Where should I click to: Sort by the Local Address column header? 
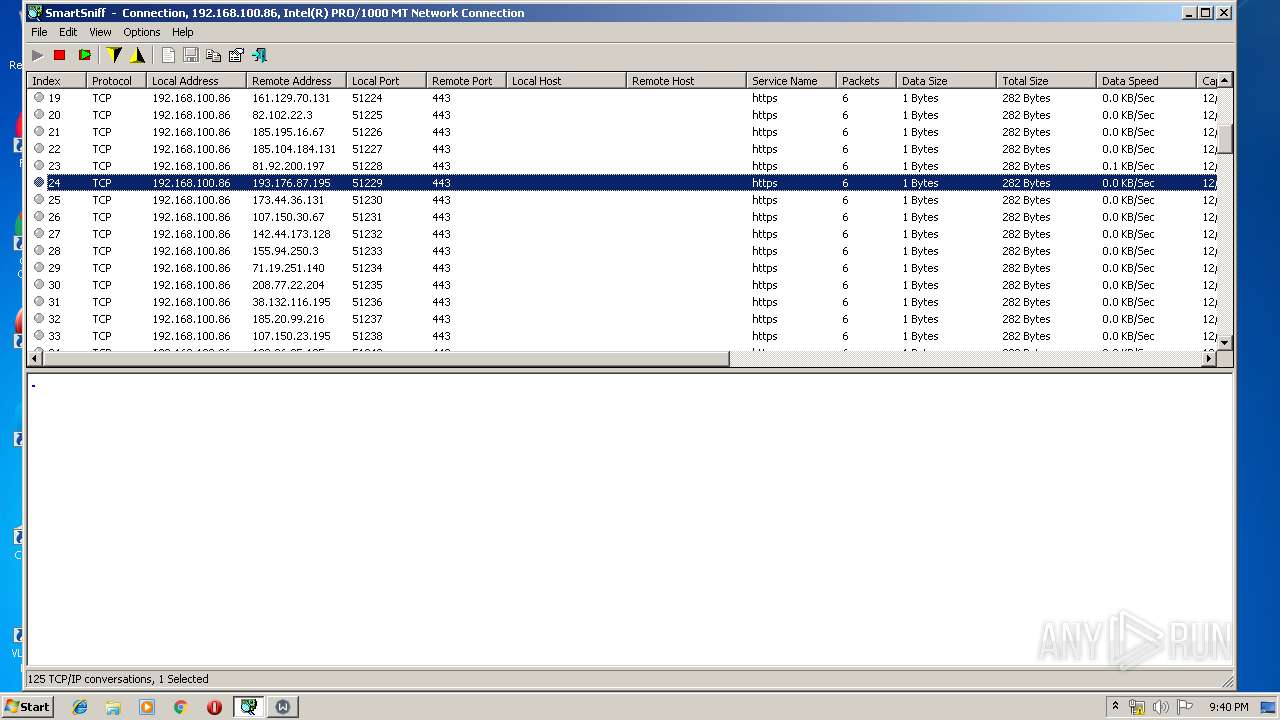pos(197,81)
